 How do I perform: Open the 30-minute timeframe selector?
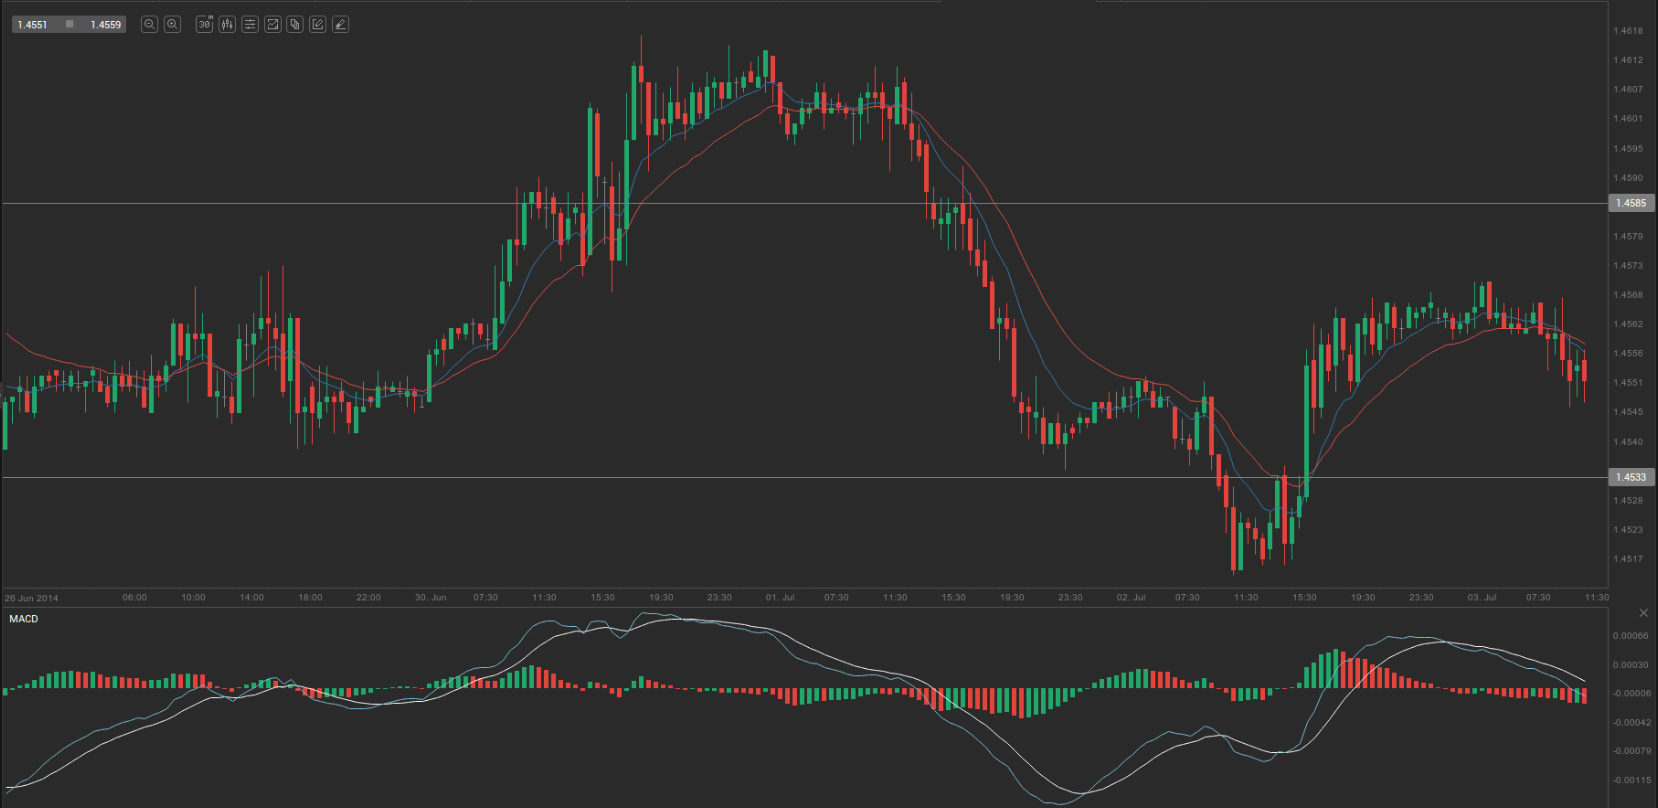point(204,24)
